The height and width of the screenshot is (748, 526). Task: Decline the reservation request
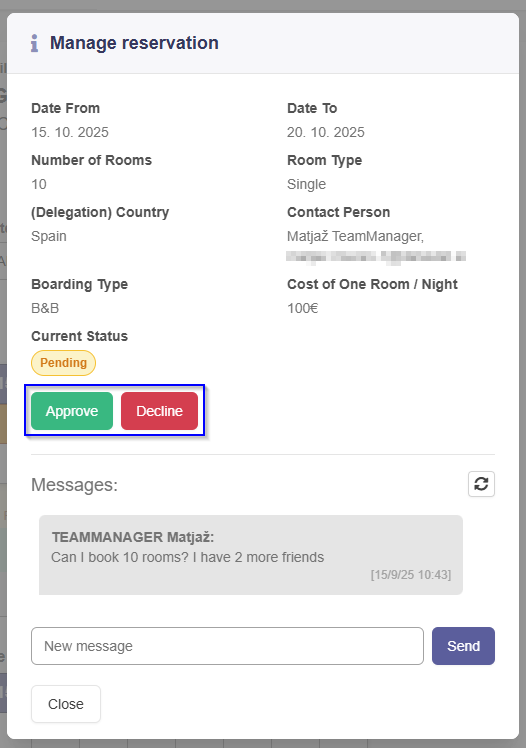pos(159,411)
